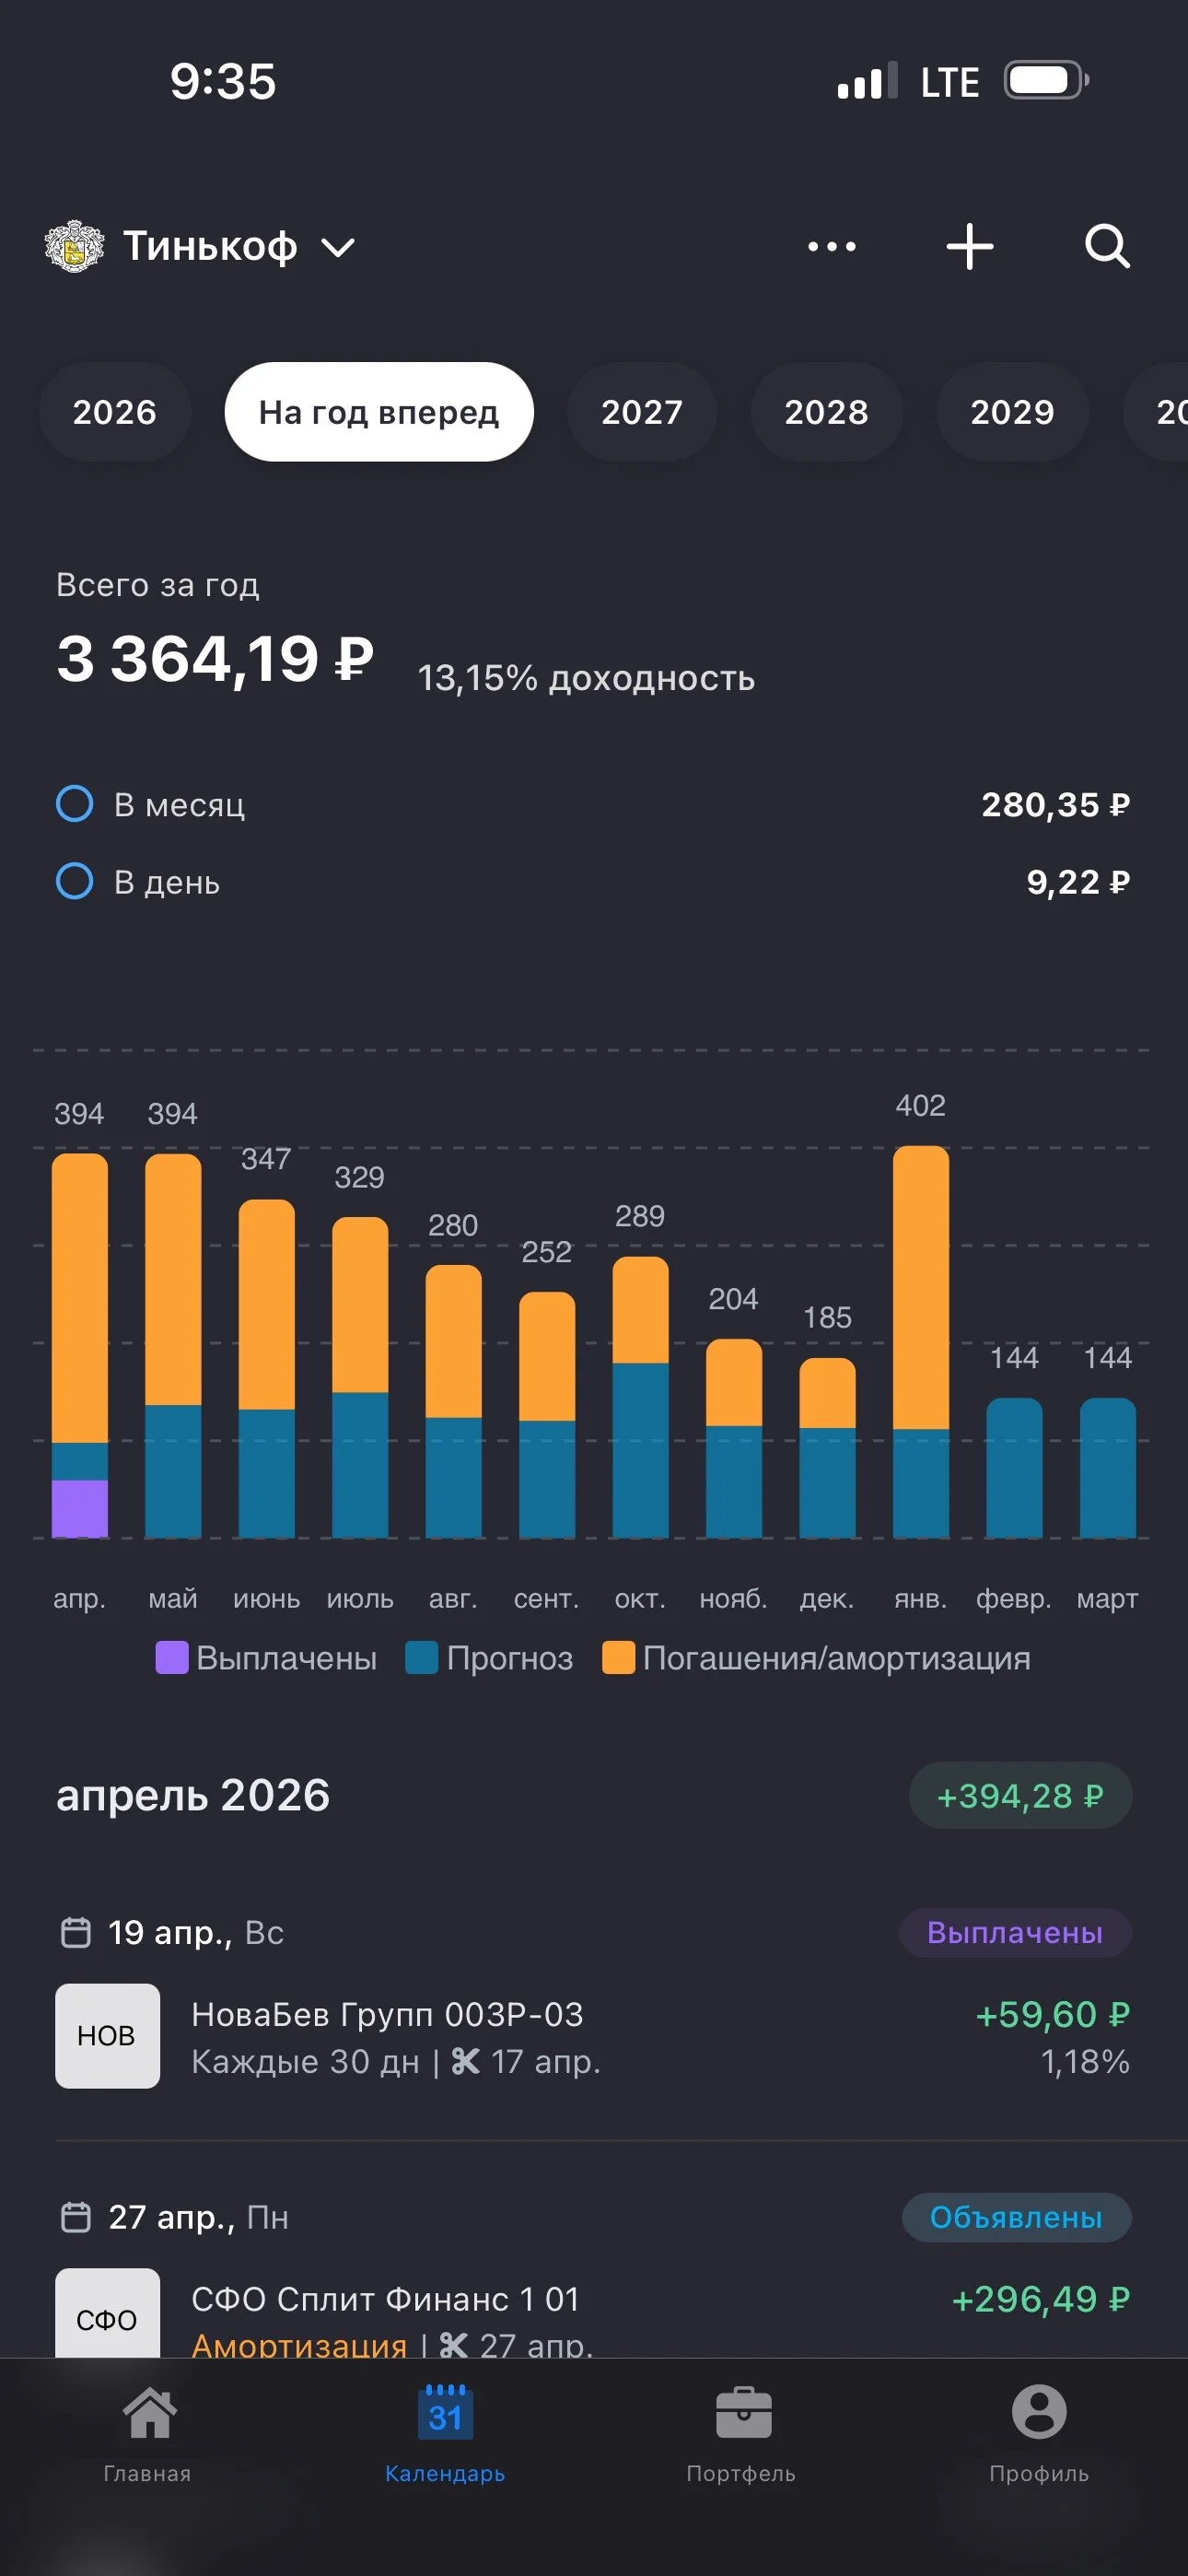1188x2576 pixels.
Task: Tap the март bar showing 144
Action: (x=1108, y=1468)
